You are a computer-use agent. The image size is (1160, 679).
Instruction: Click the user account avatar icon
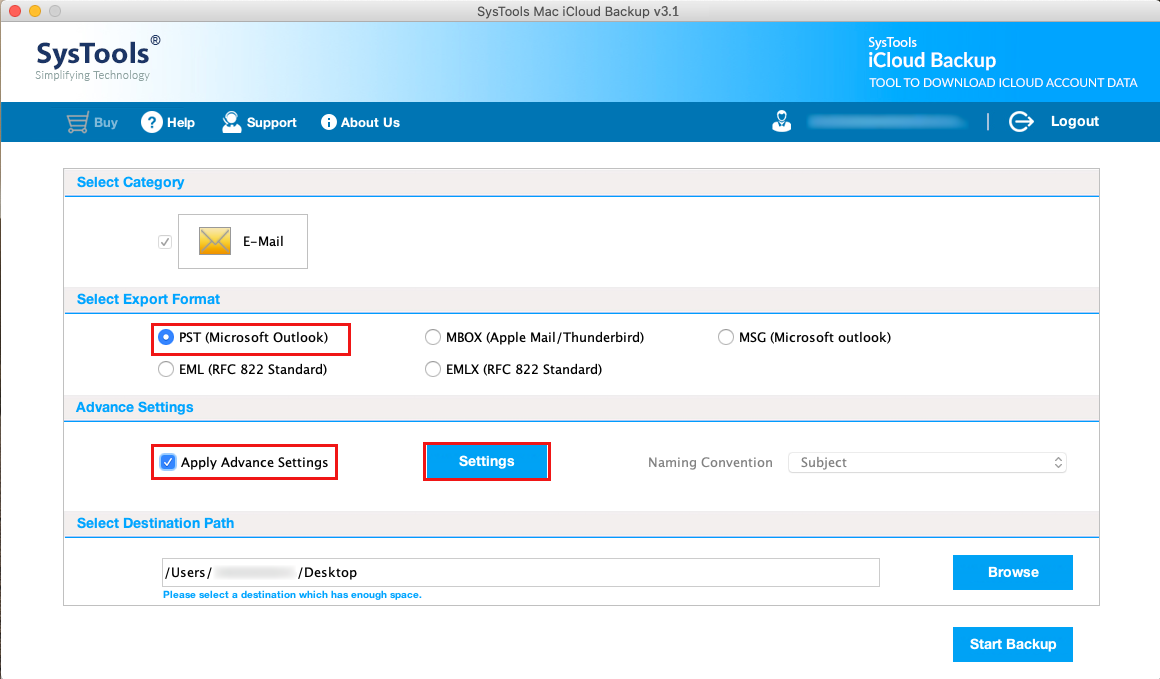[x=781, y=121]
